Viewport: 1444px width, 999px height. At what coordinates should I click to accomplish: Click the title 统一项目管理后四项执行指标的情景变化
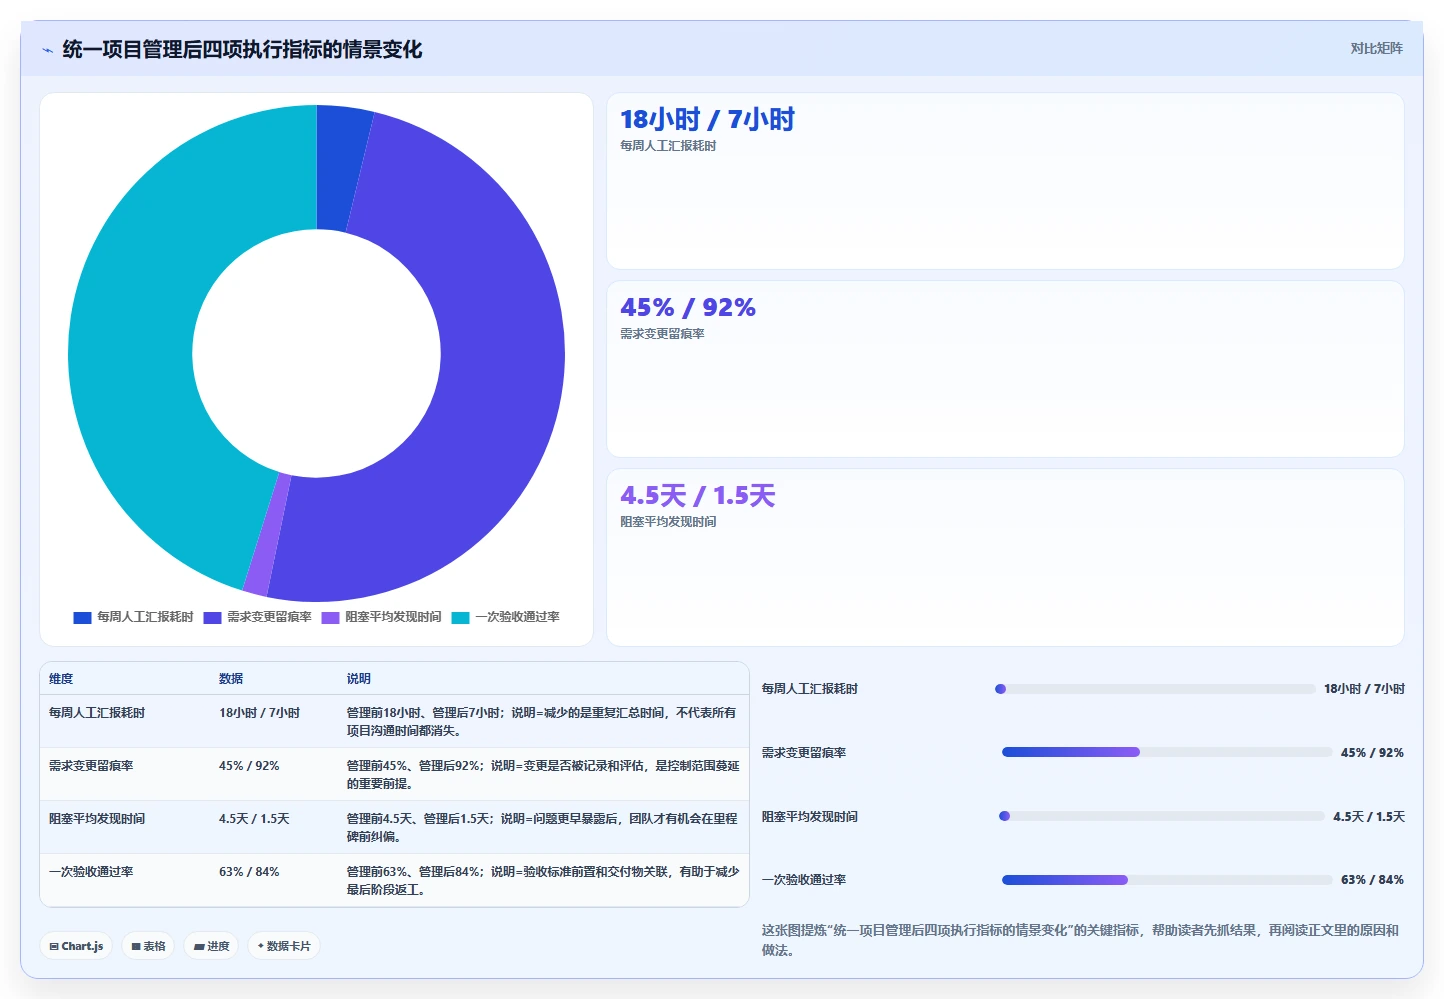pyautogui.click(x=242, y=50)
